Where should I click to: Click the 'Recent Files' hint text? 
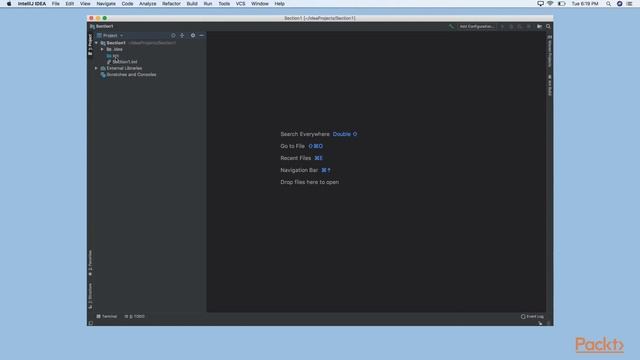click(296, 158)
